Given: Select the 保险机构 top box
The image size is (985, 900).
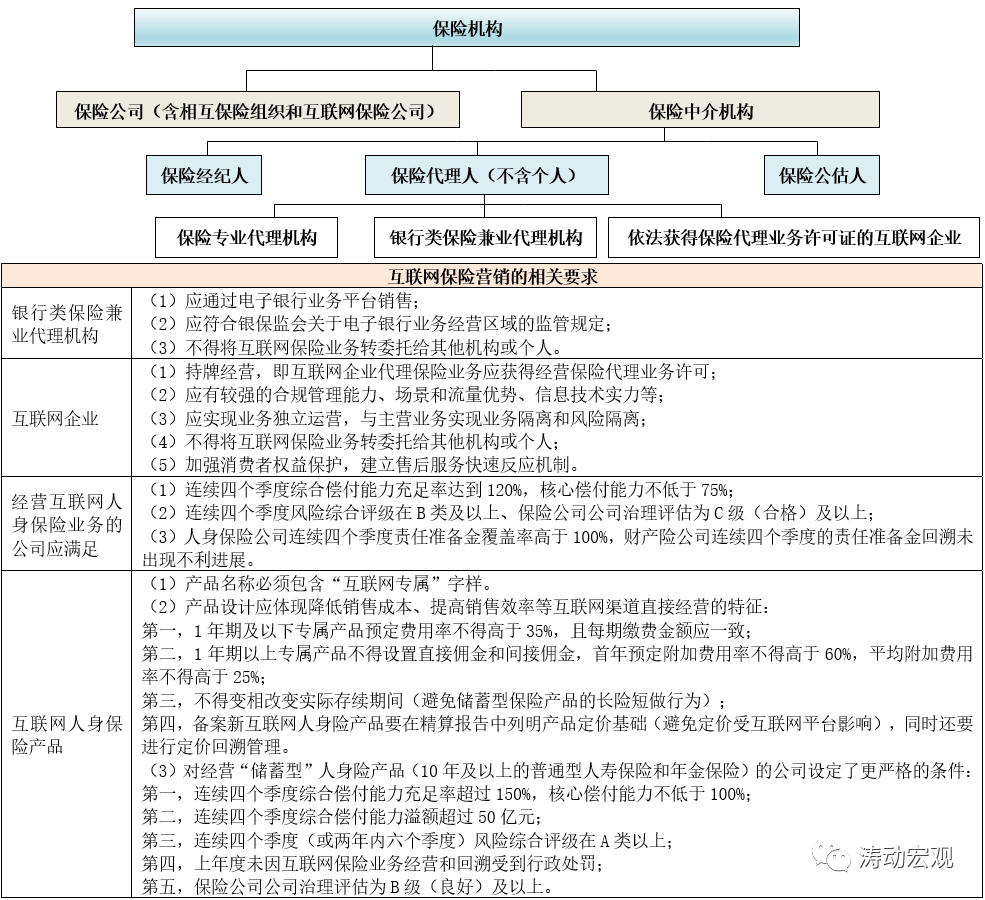Looking at the screenshot, I should pos(467,28).
